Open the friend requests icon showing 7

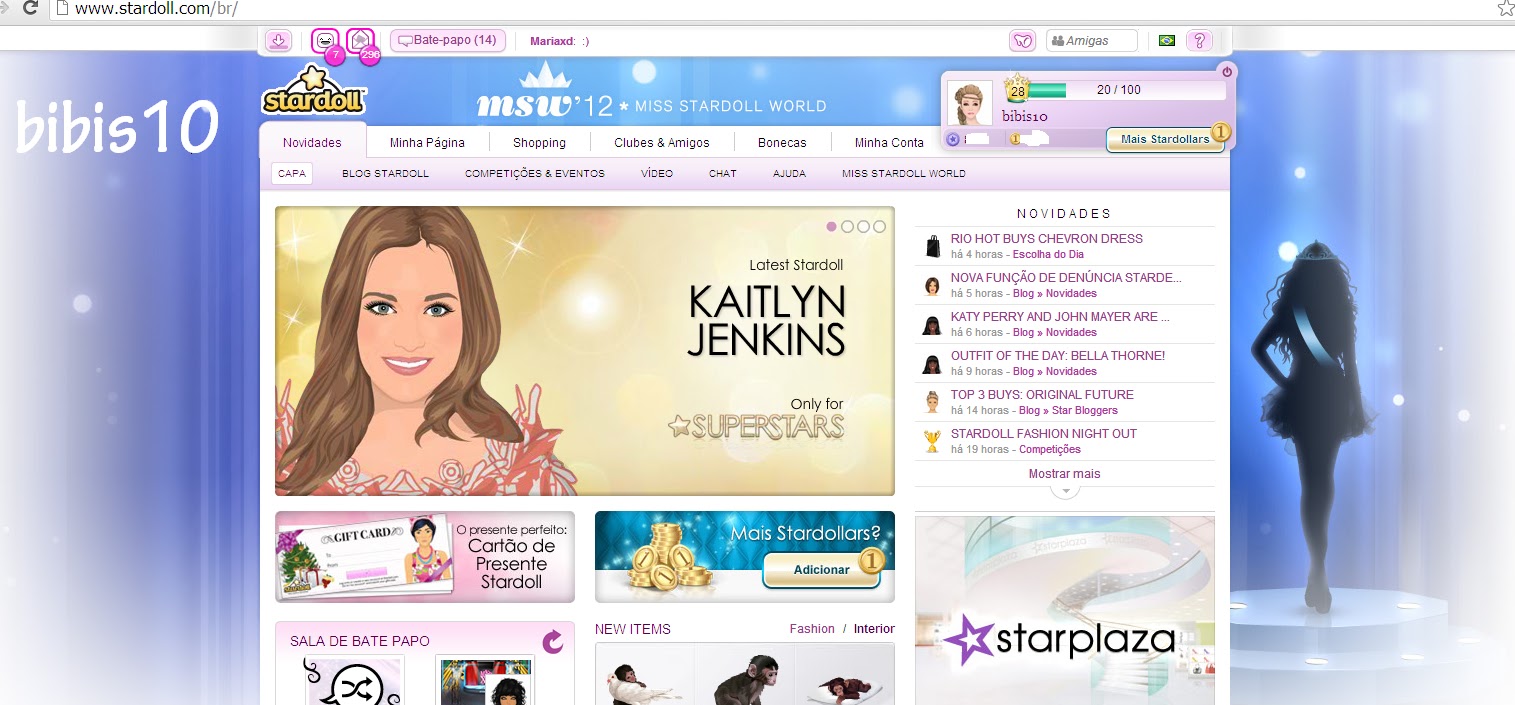tap(325, 41)
